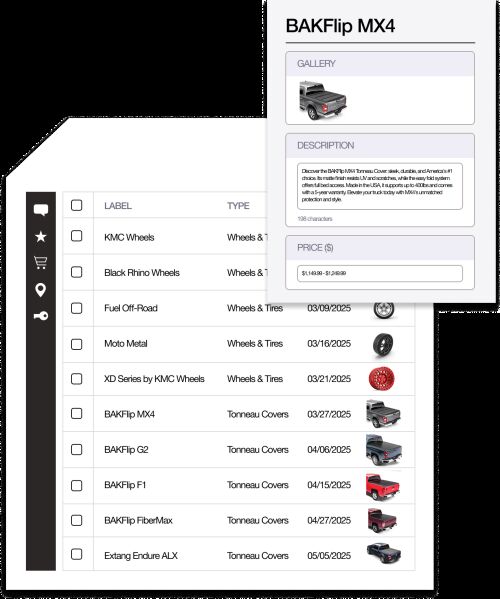Click the Extang Endure ALX truck thumbnail

coord(384,554)
